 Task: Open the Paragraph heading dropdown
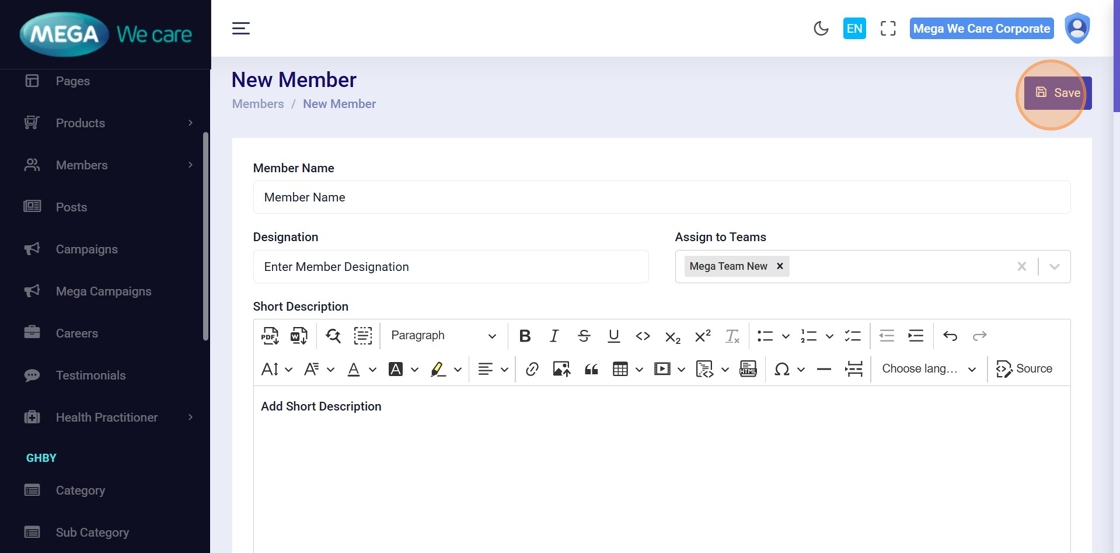[443, 336]
